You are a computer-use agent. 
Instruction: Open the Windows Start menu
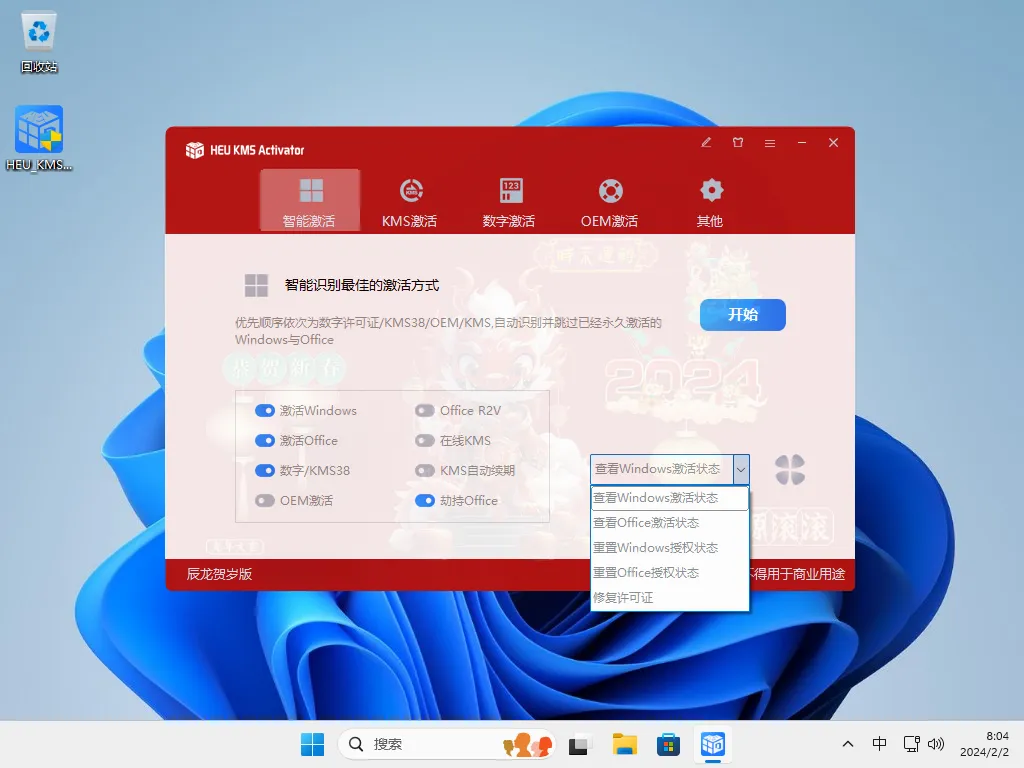pyautogui.click(x=312, y=744)
